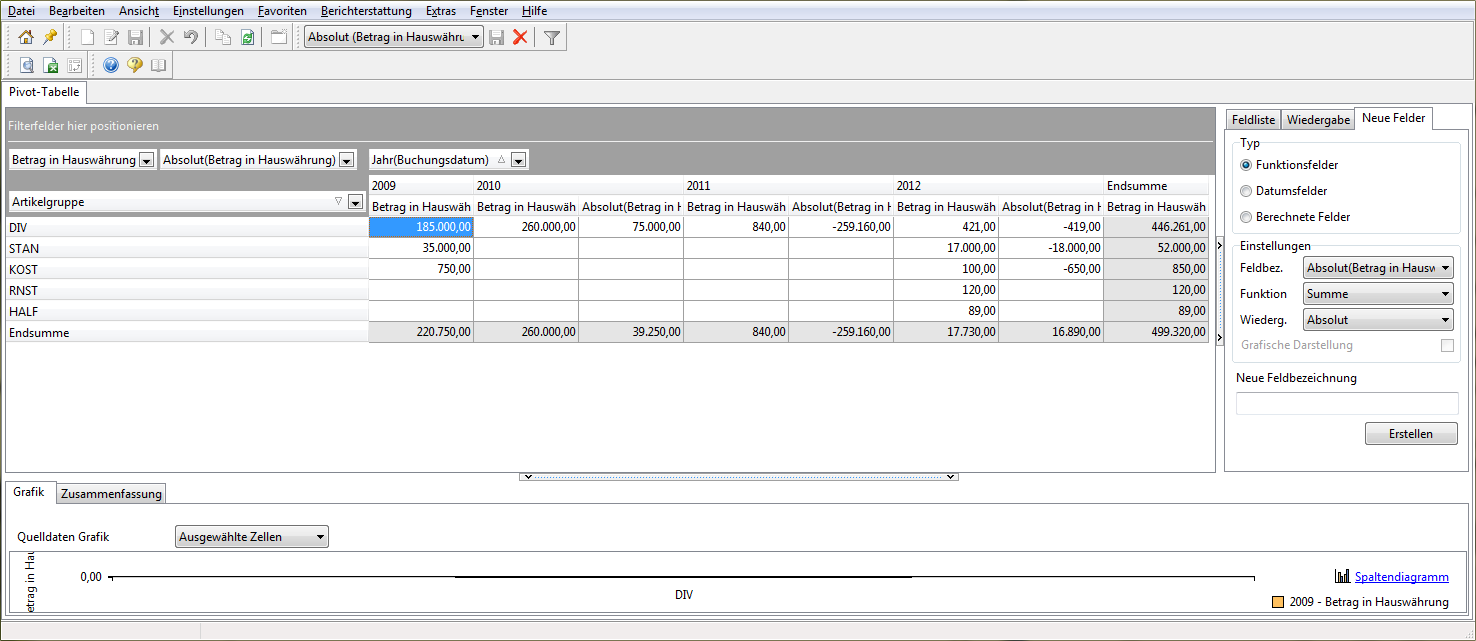Screen dimensions: 1476x641
Task: Open the manual book icon
Action: point(159,65)
